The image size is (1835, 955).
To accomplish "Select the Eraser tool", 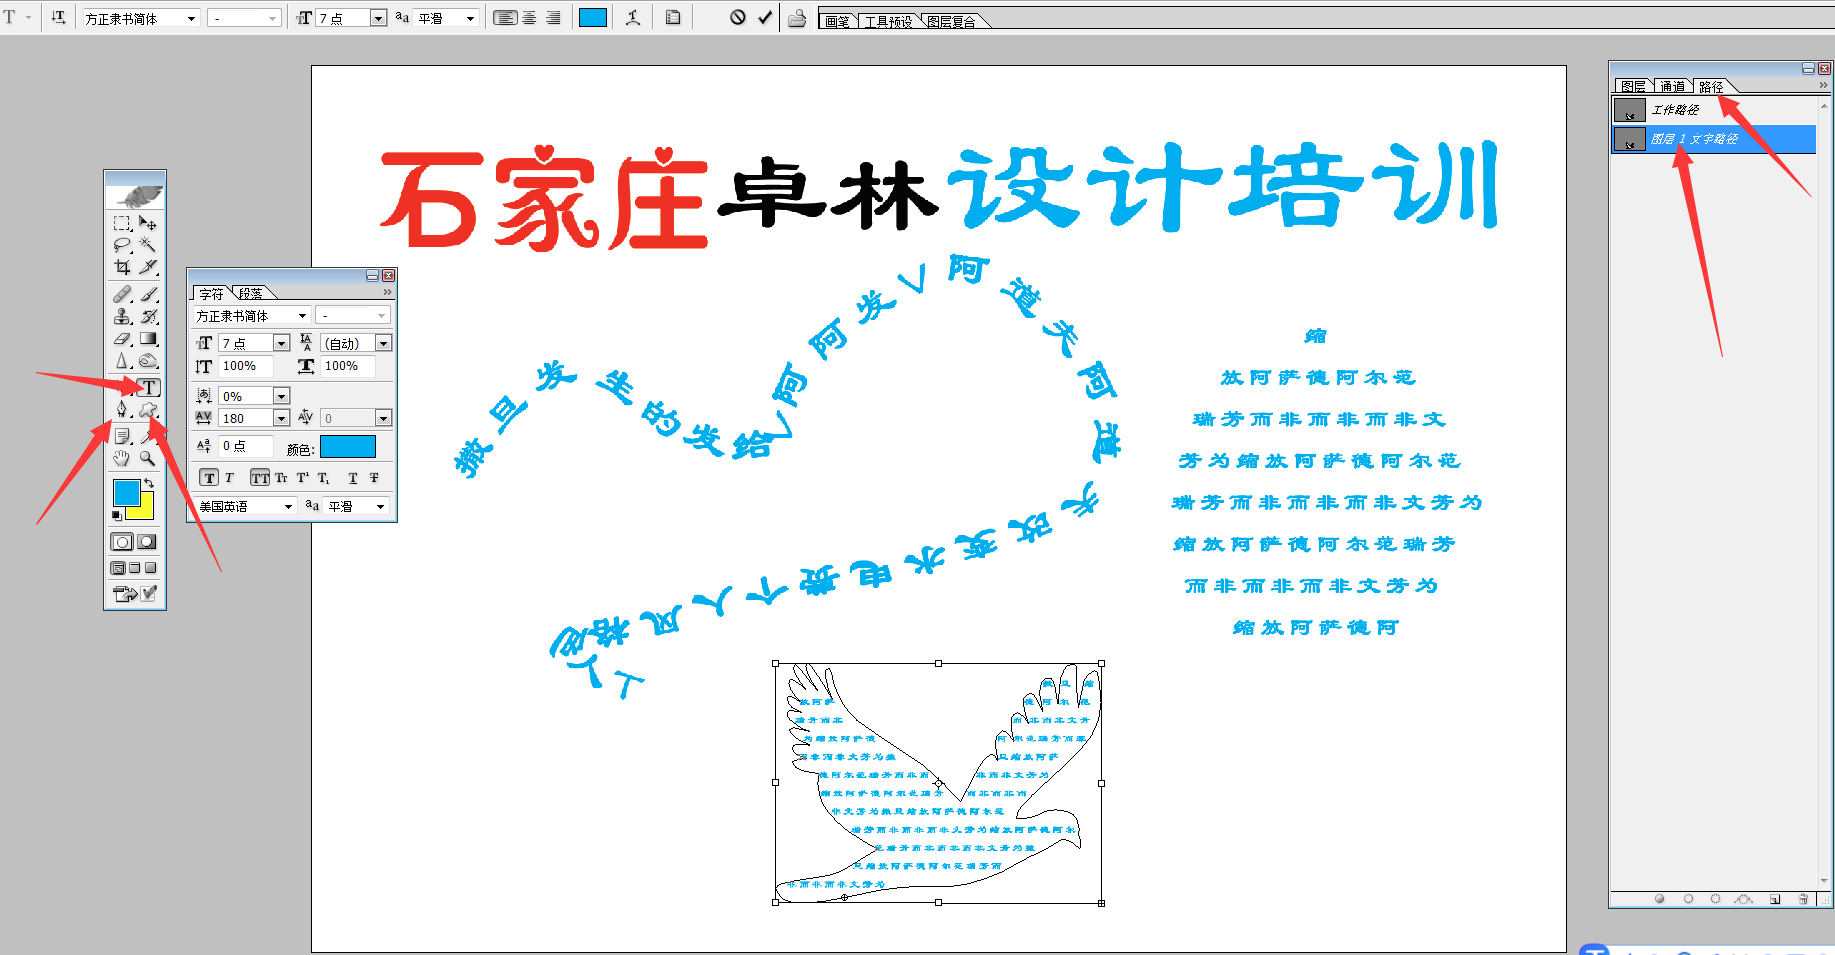I will tap(122, 338).
